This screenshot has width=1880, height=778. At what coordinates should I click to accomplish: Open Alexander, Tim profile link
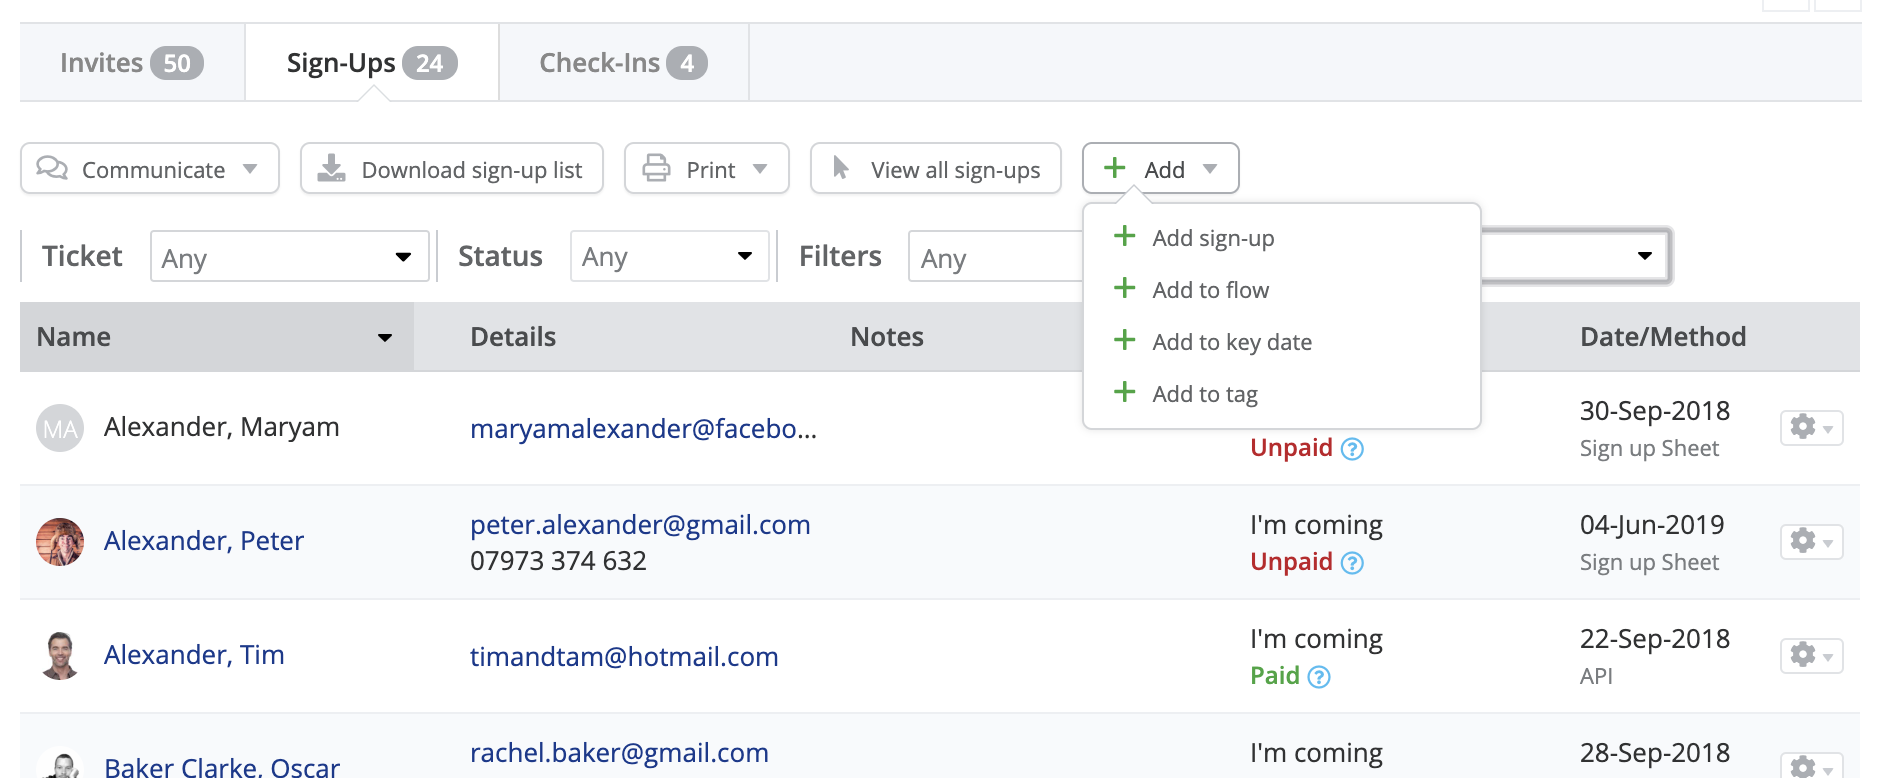click(x=194, y=655)
